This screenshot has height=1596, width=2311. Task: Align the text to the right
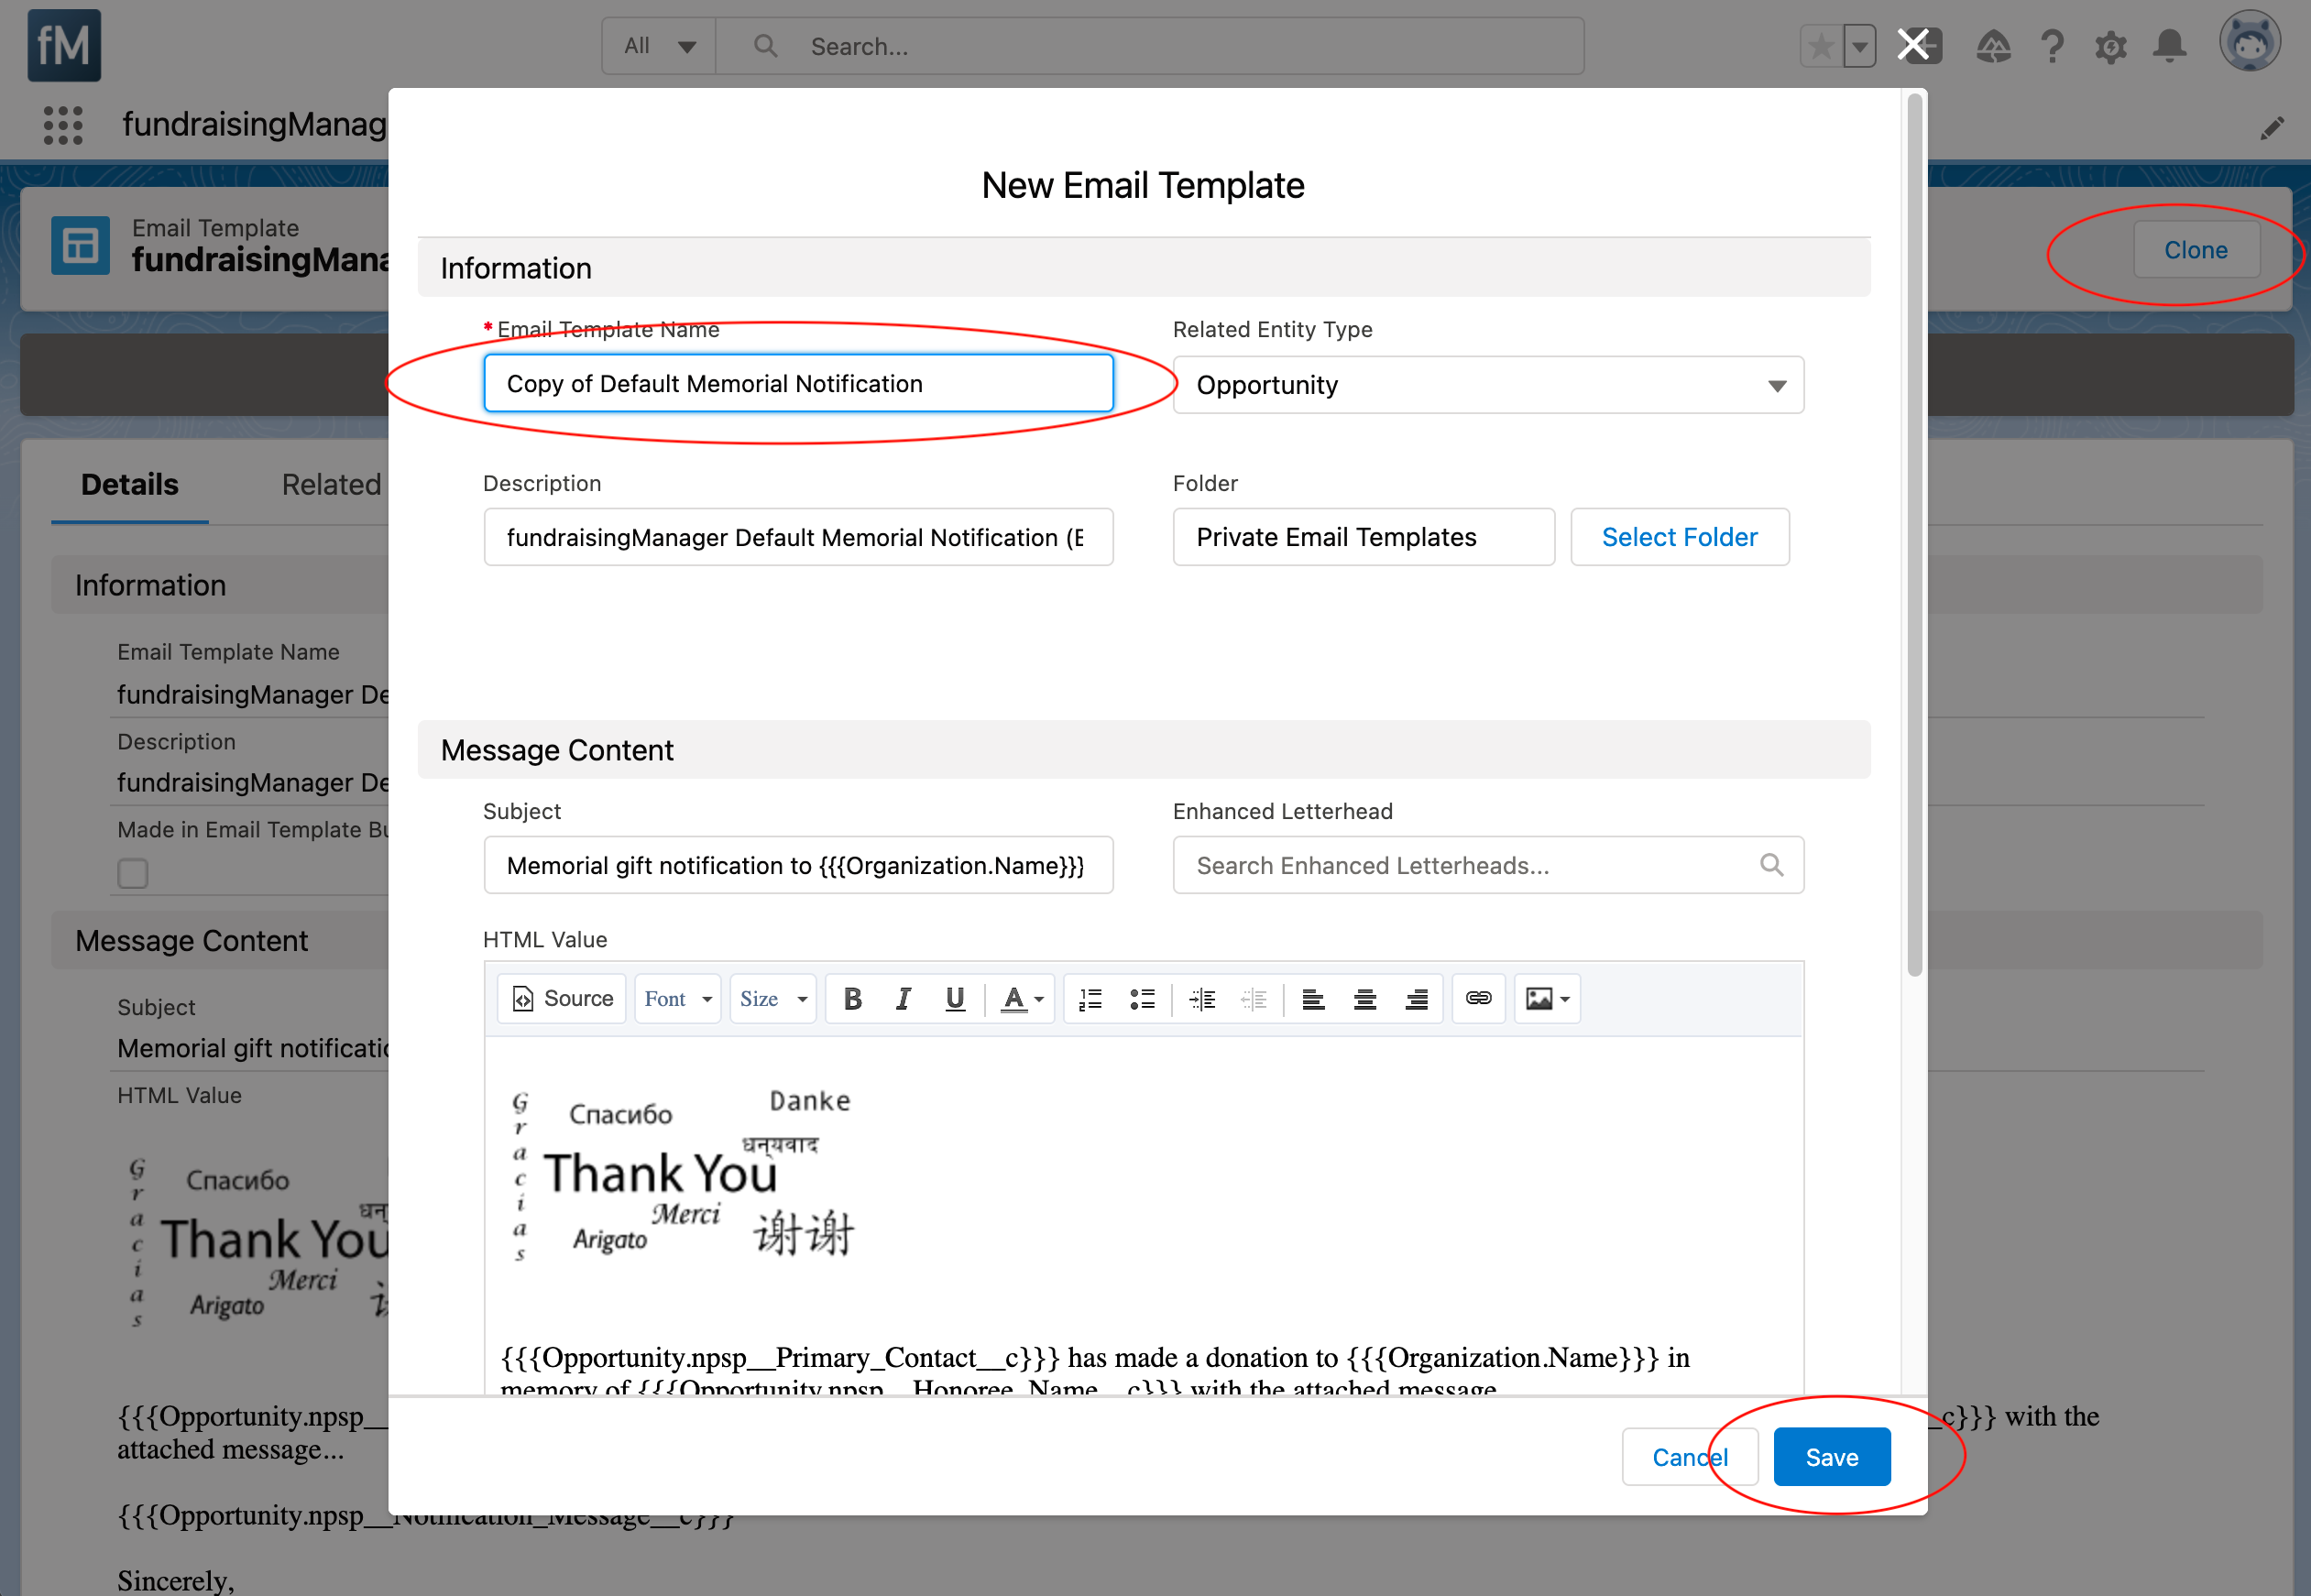point(1416,998)
